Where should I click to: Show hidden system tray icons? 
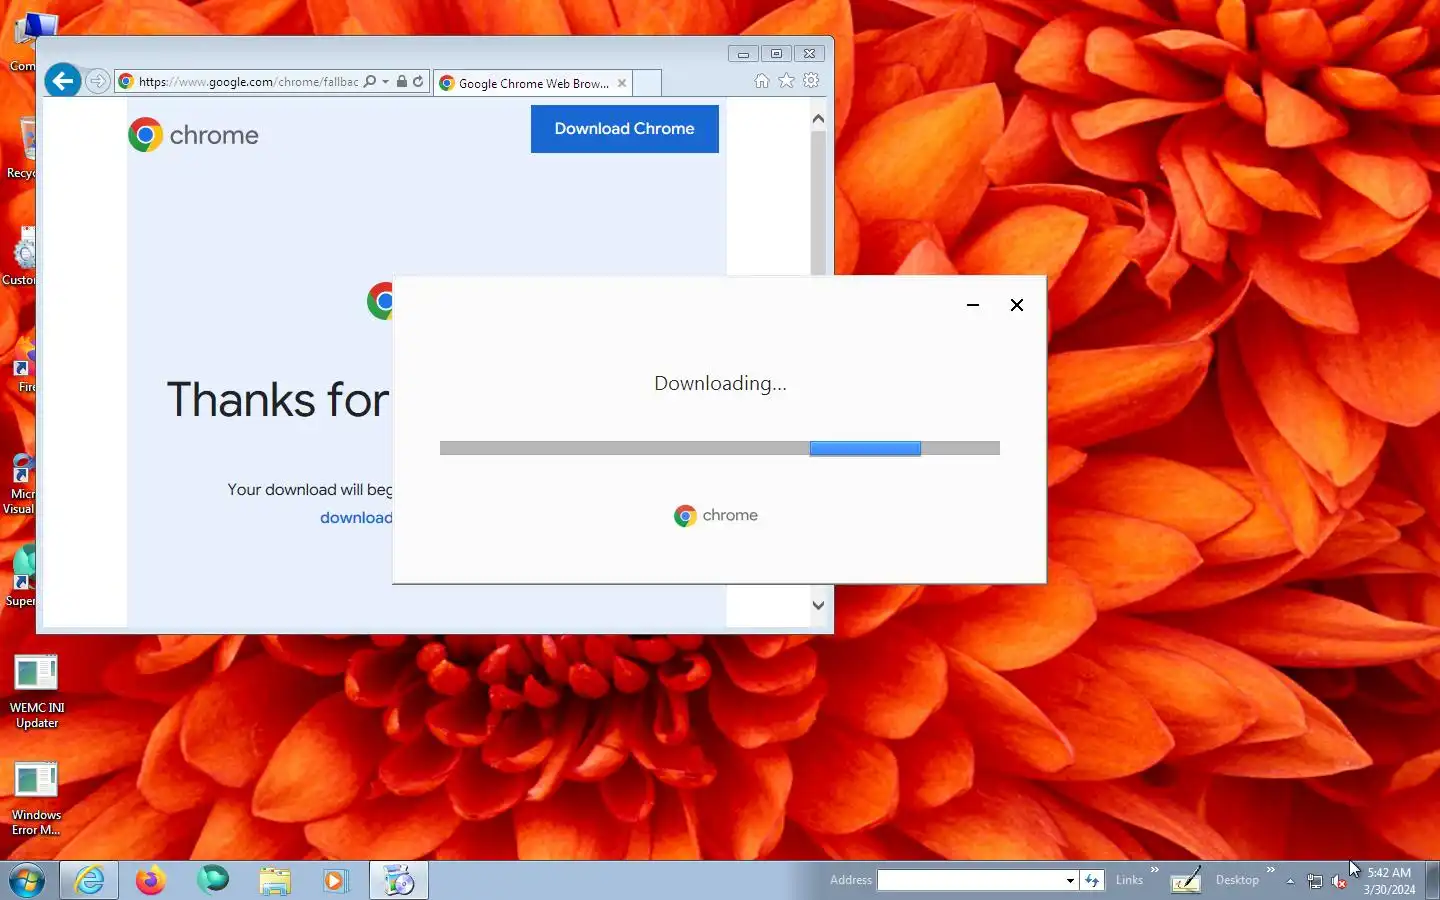tap(1290, 881)
